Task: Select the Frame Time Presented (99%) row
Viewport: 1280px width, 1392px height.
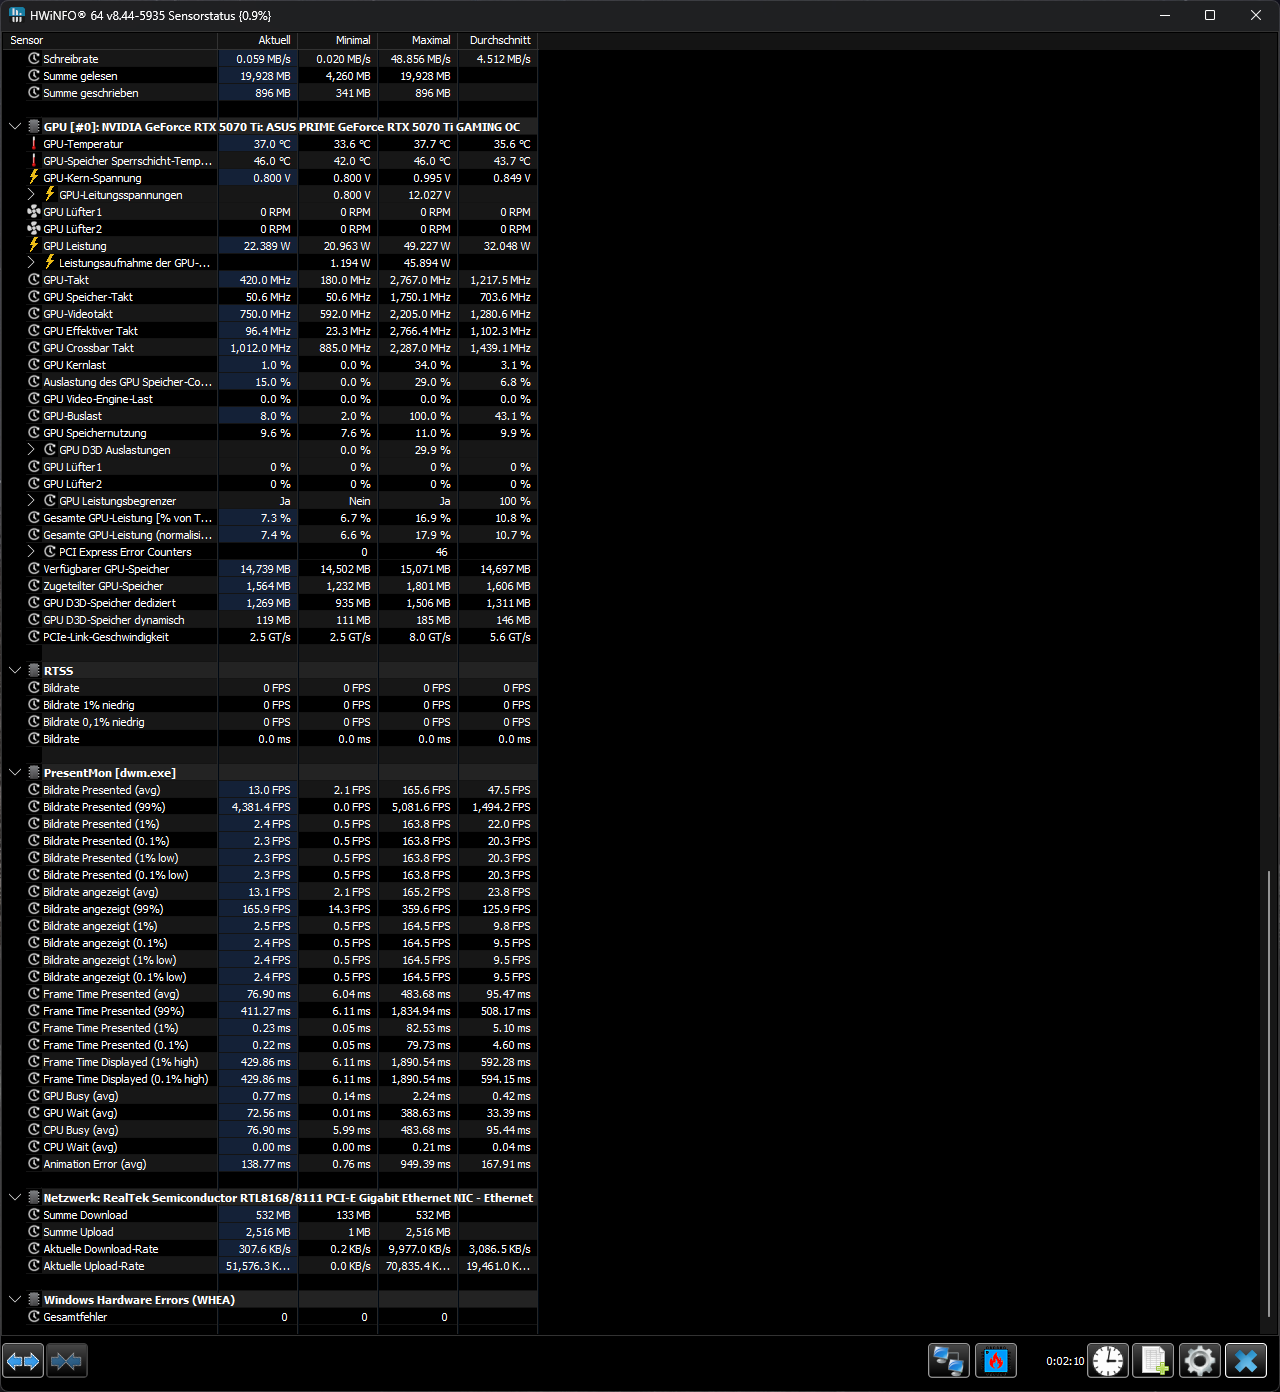Action: (x=269, y=1011)
